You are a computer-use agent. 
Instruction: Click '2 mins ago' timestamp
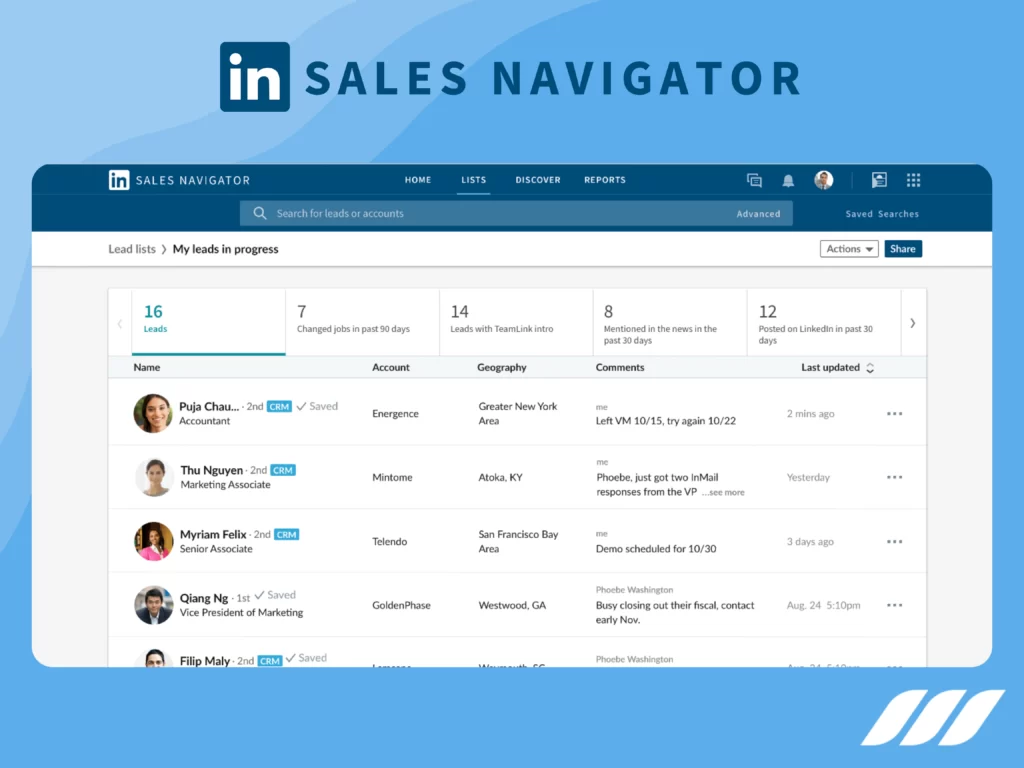pos(810,413)
